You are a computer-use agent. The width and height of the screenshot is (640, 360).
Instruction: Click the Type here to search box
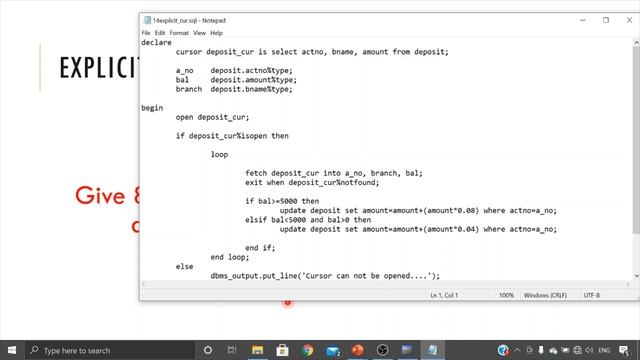coord(110,350)
